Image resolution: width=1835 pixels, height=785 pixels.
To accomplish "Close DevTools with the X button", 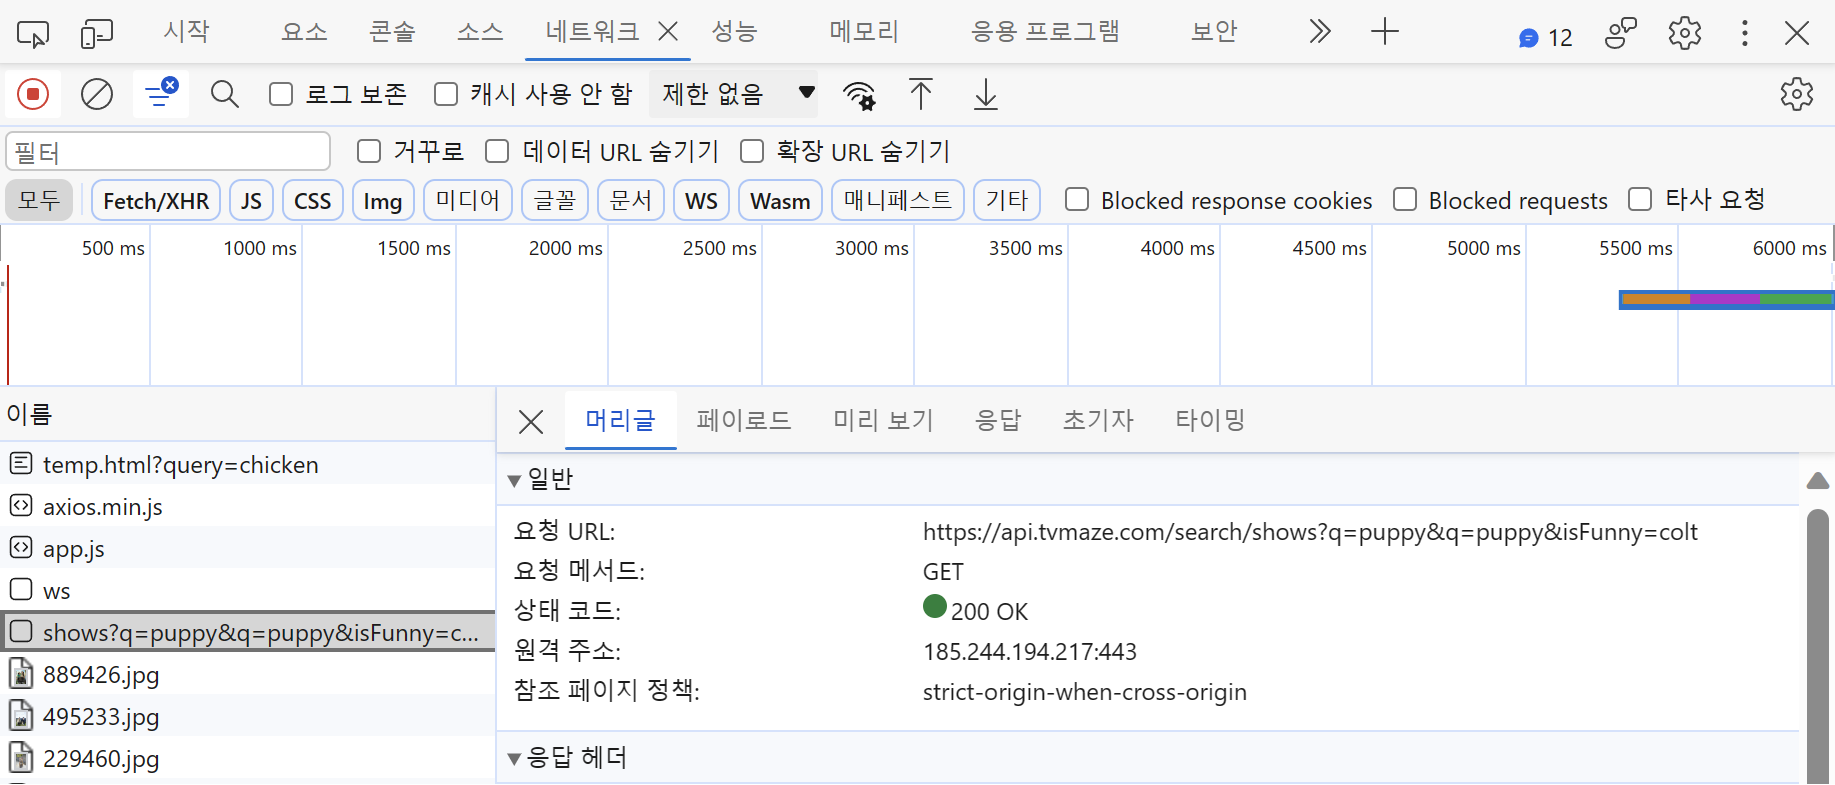I will point(1797,33).
